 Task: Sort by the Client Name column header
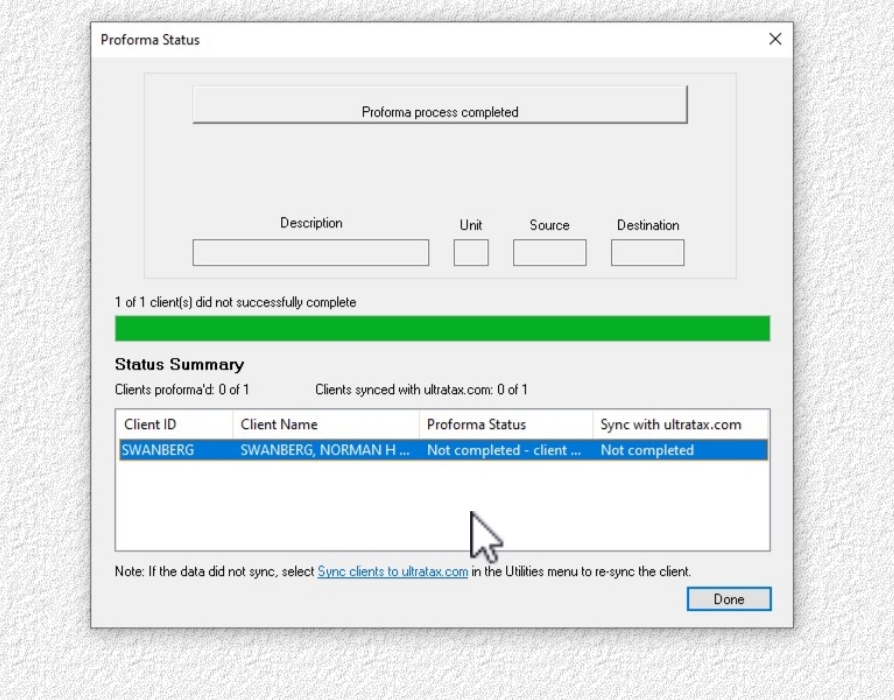coord(325,425)
